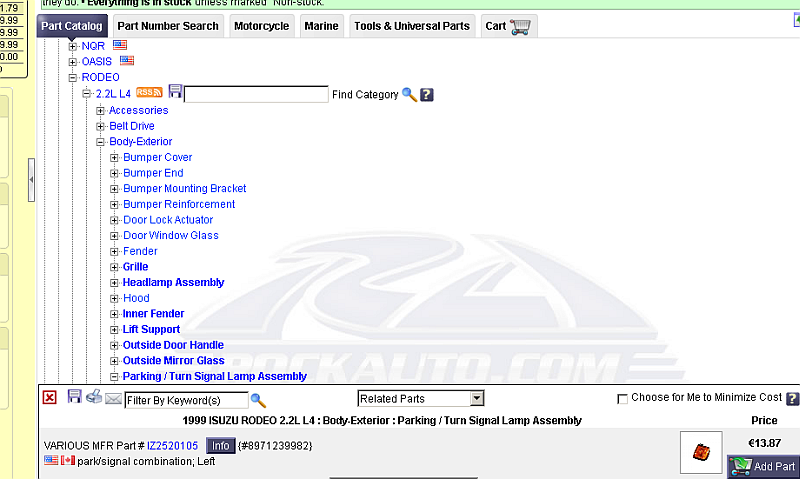Screen dimensions: 800x479
Task: Collapse Parking / Turn Signal Lamp Assembly node
Action: (x=114, y=376)
